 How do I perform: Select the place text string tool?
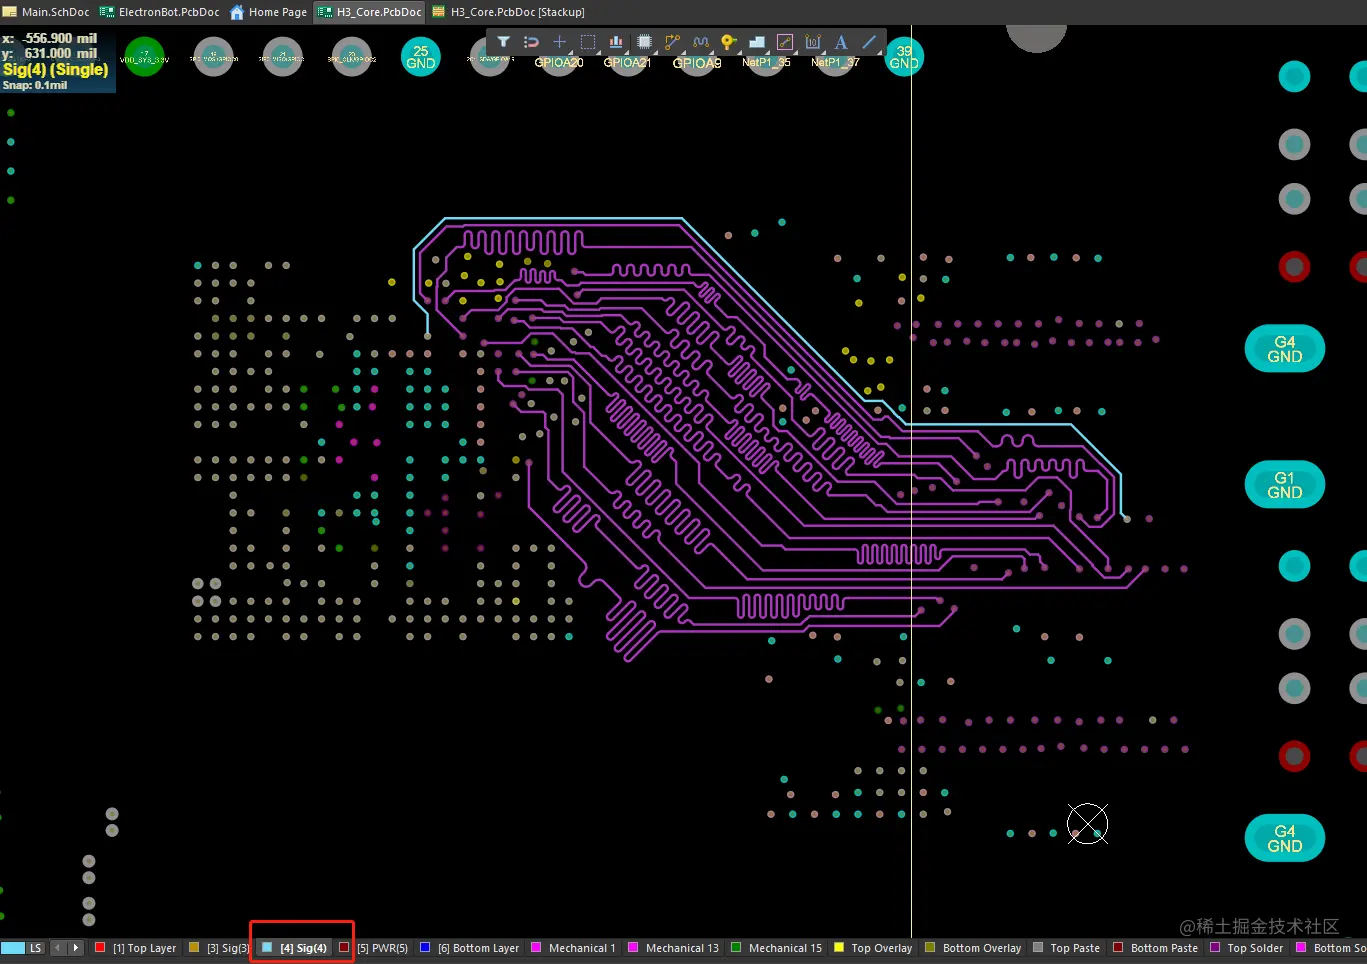point(841,42)
